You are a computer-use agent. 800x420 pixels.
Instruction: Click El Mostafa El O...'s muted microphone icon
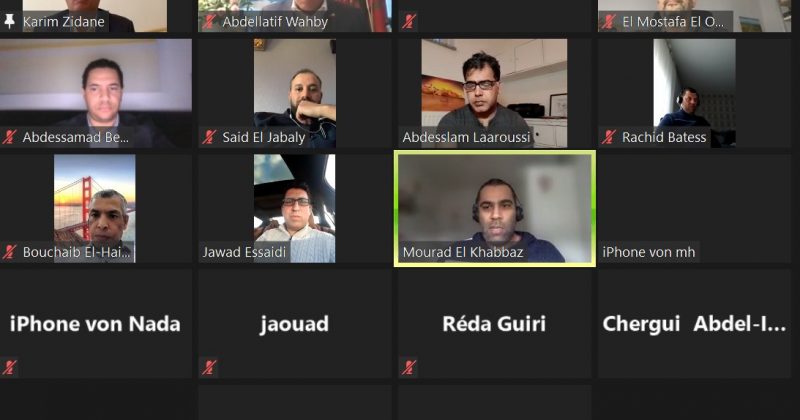click(609, 21)
